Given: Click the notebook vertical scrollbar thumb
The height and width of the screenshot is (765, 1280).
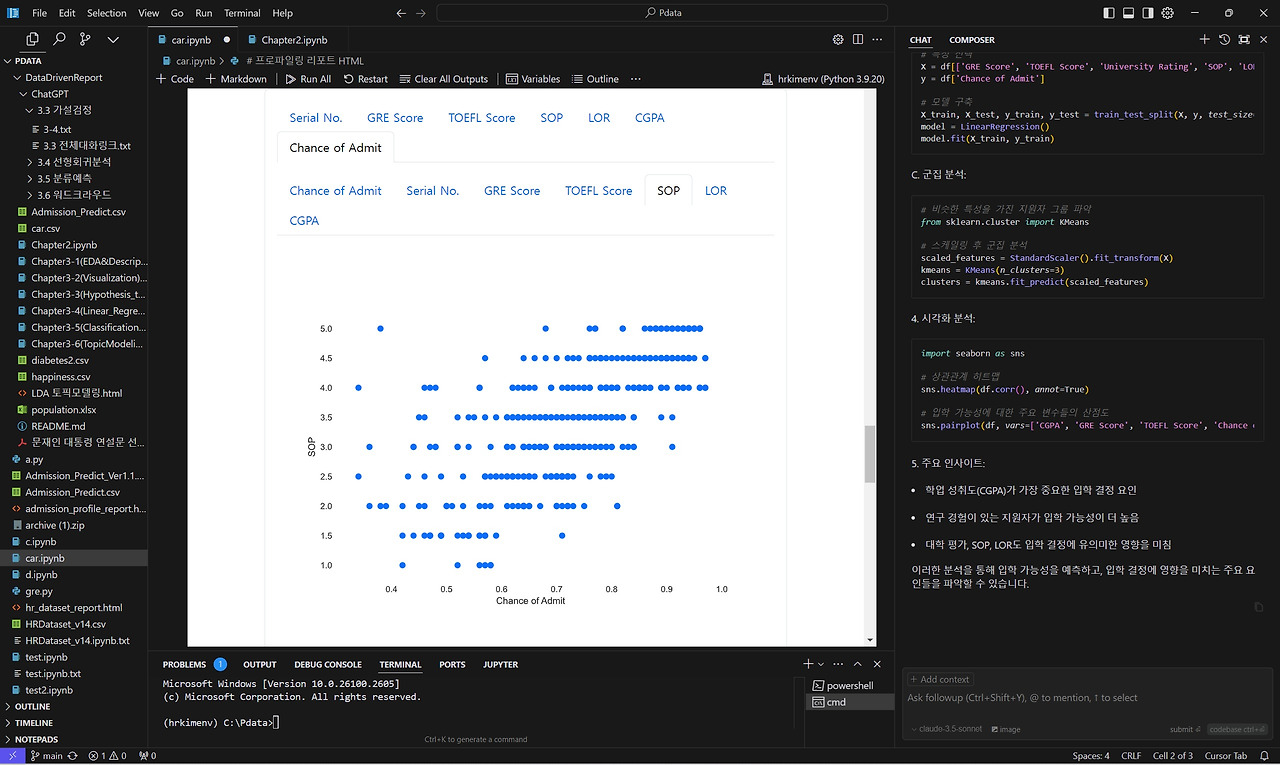Looking at the screenshot, I should 870,454.
